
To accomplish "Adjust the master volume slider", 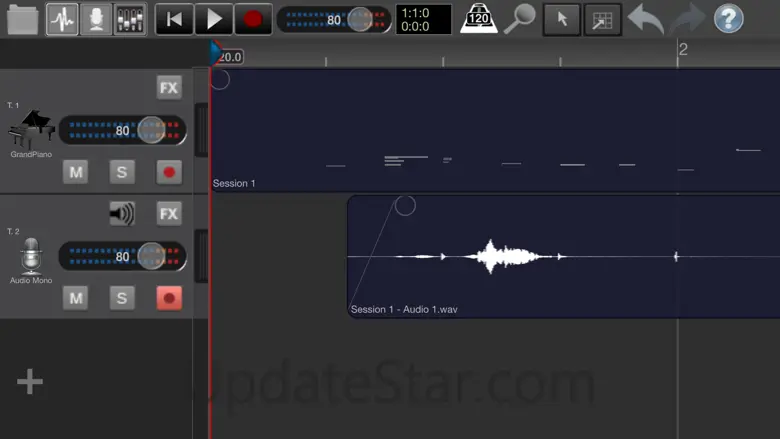I will point(334,19).
